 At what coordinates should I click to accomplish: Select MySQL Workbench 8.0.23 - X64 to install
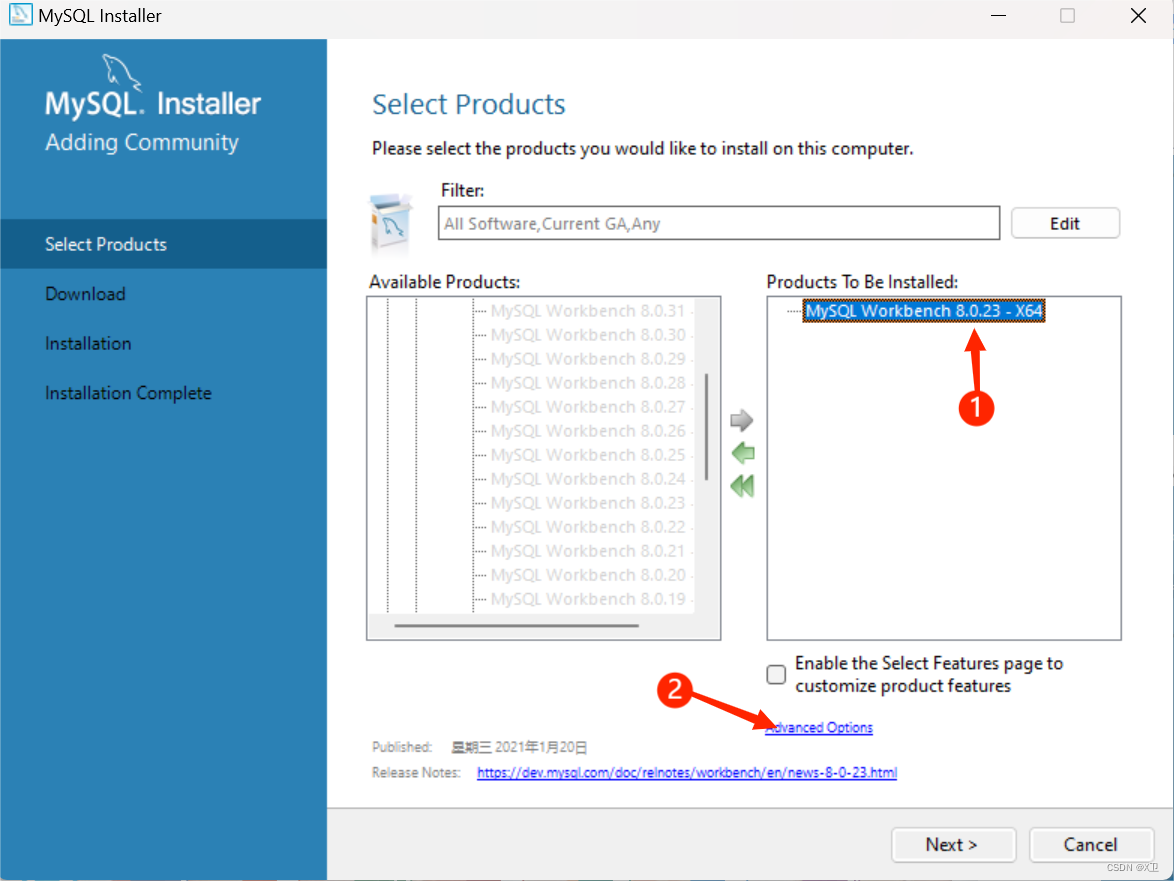pos(924,311)
